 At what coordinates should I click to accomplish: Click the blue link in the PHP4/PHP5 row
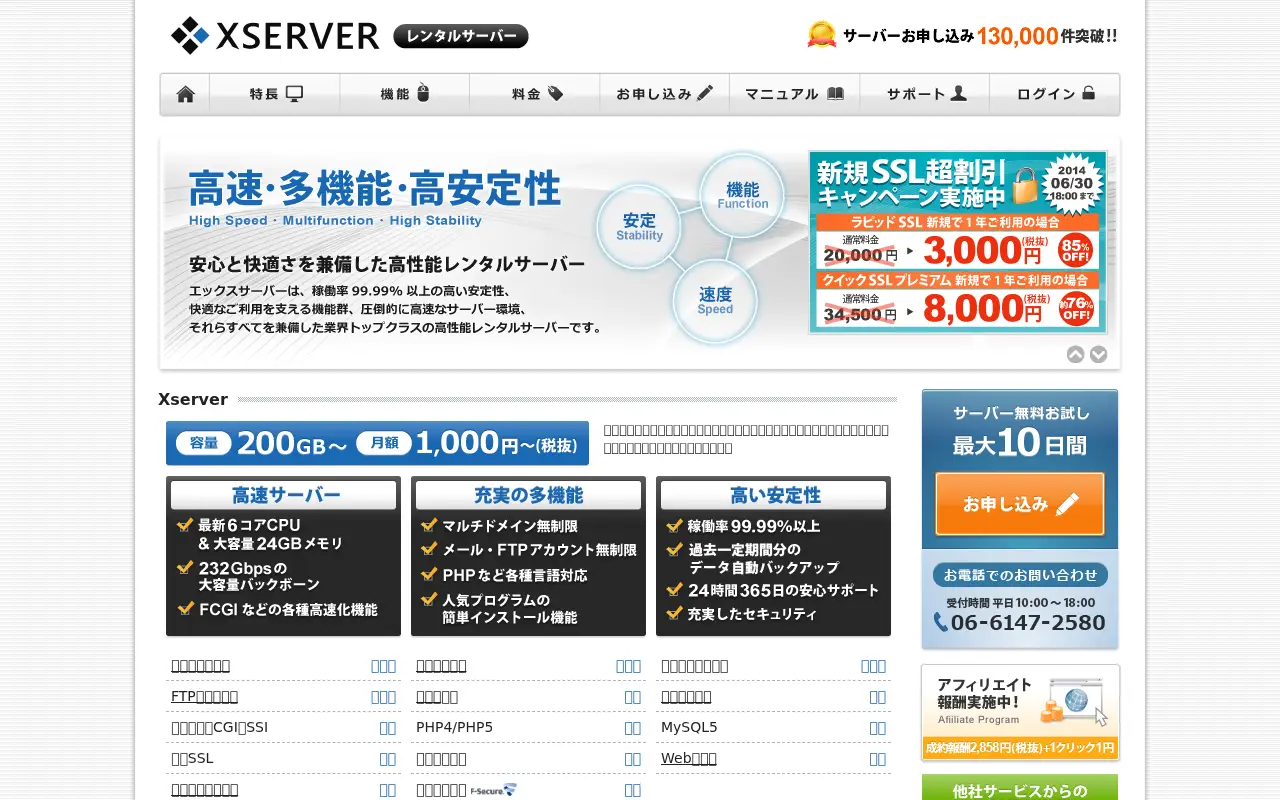click(x=632, y=727)
